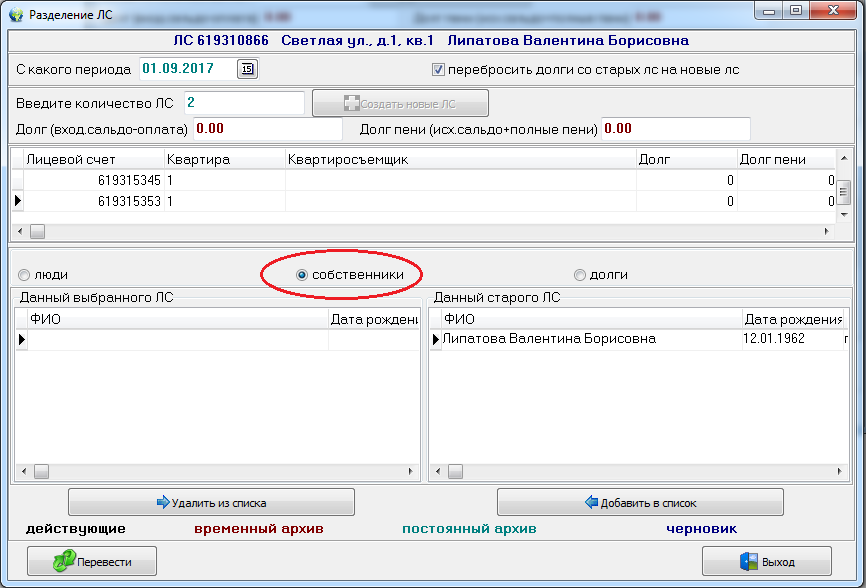Click into the number of accounts input field

(242, 103)
